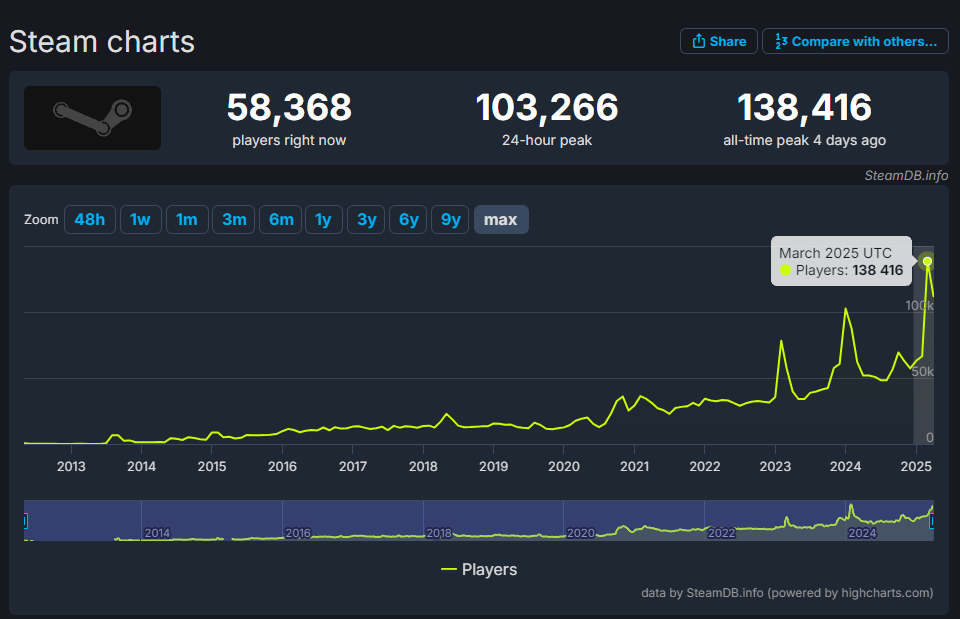Choose the 6m zoom option

pyautogui.click(x=281, y=219)
